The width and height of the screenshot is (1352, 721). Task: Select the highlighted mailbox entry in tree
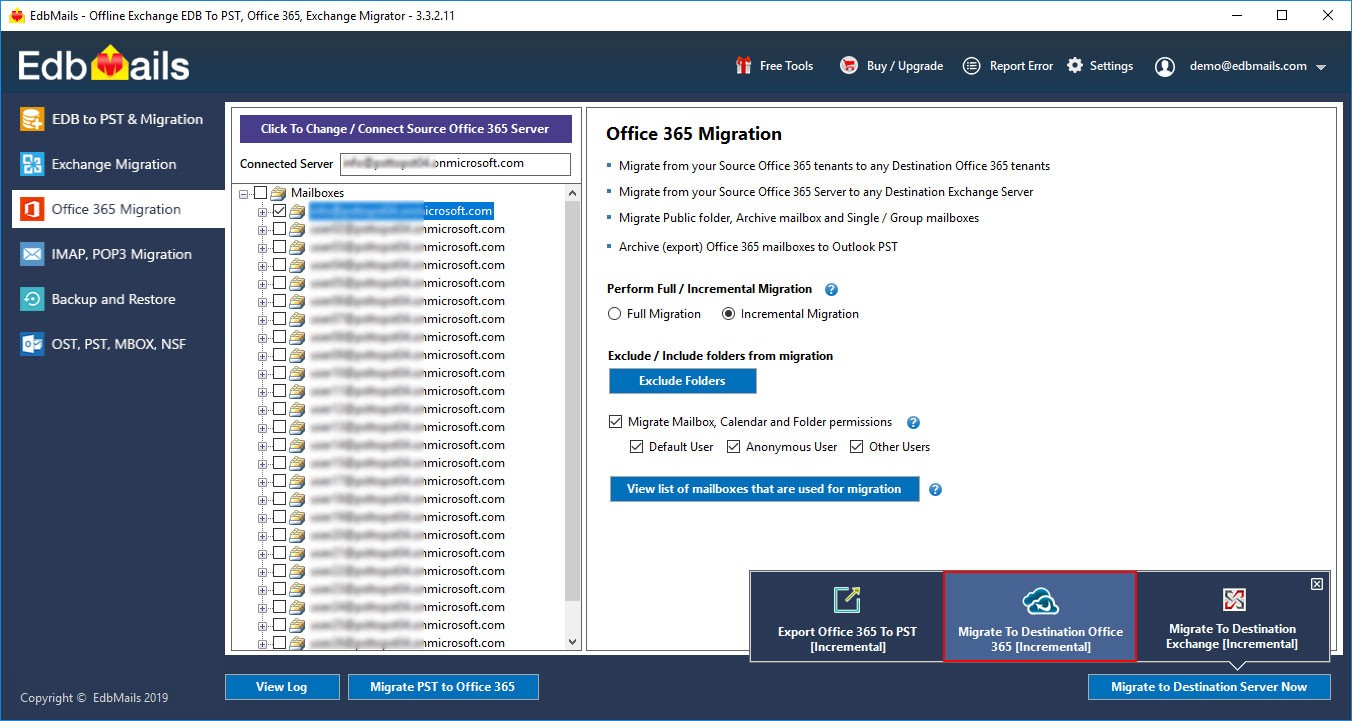[x=401, y=211]
